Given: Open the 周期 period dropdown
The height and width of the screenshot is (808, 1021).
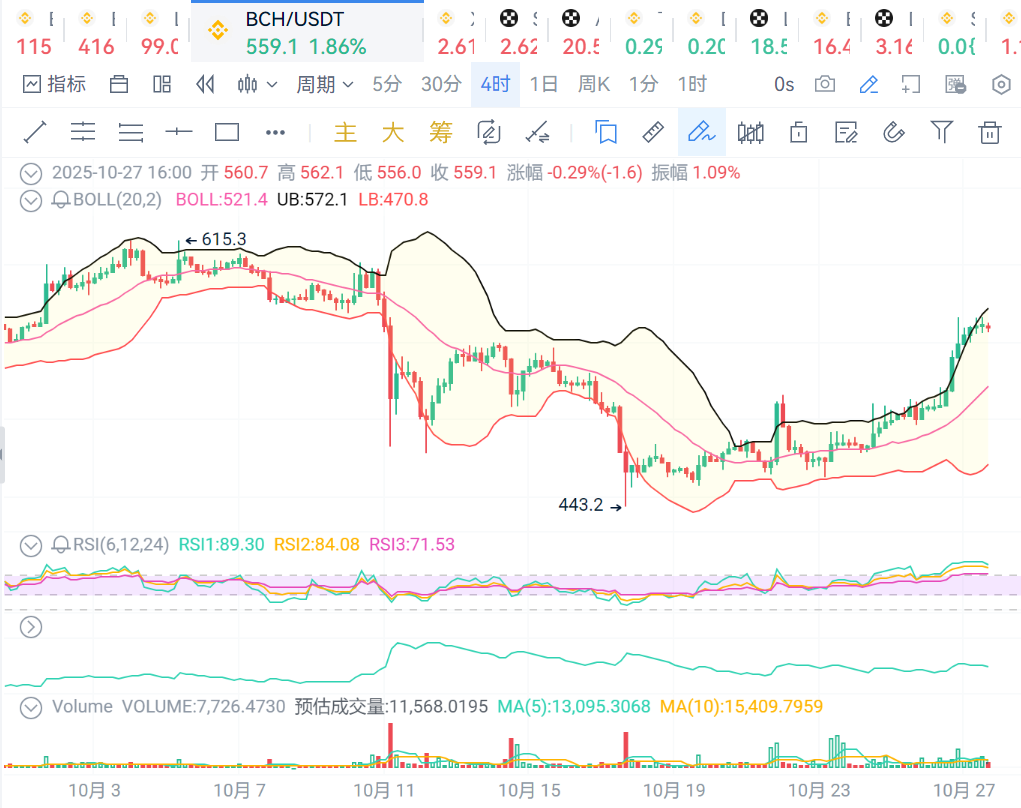Looking at the screenshot, I should click(324, 84).
